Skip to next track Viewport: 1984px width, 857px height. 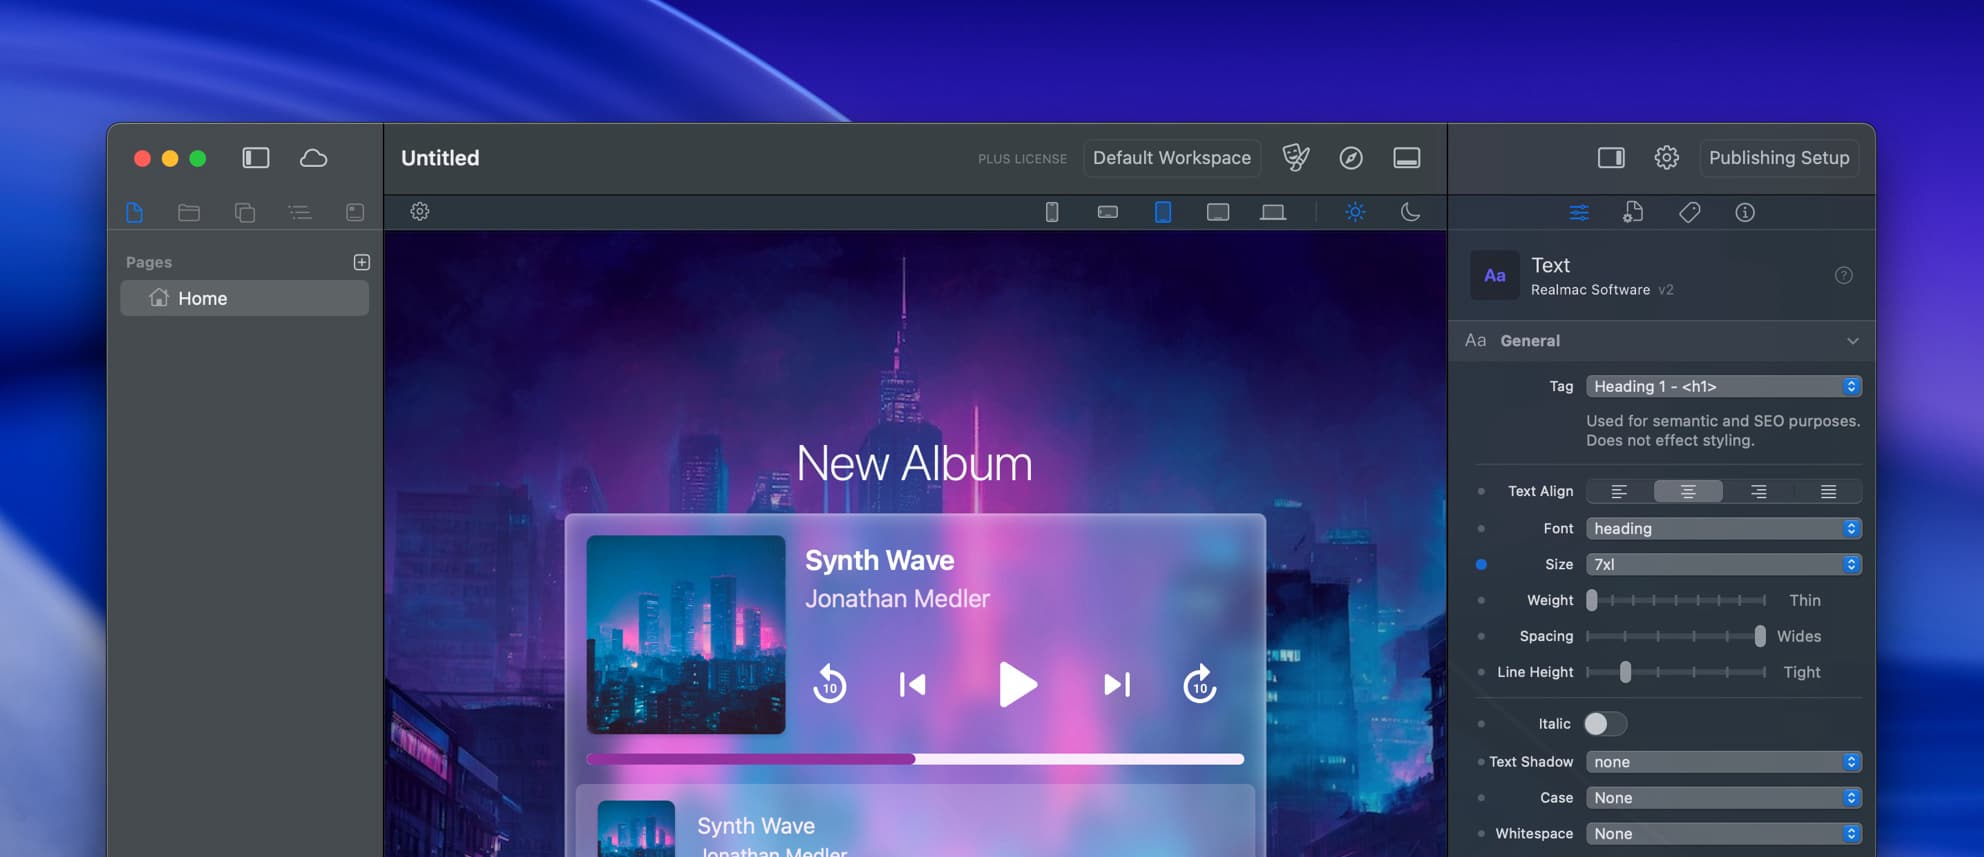(1117, 685)
